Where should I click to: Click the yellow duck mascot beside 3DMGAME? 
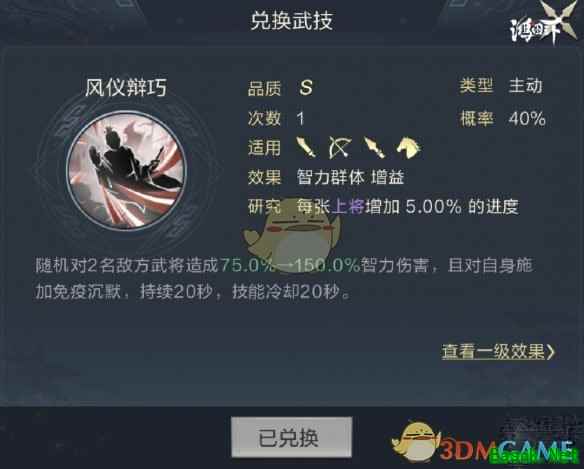416,441
